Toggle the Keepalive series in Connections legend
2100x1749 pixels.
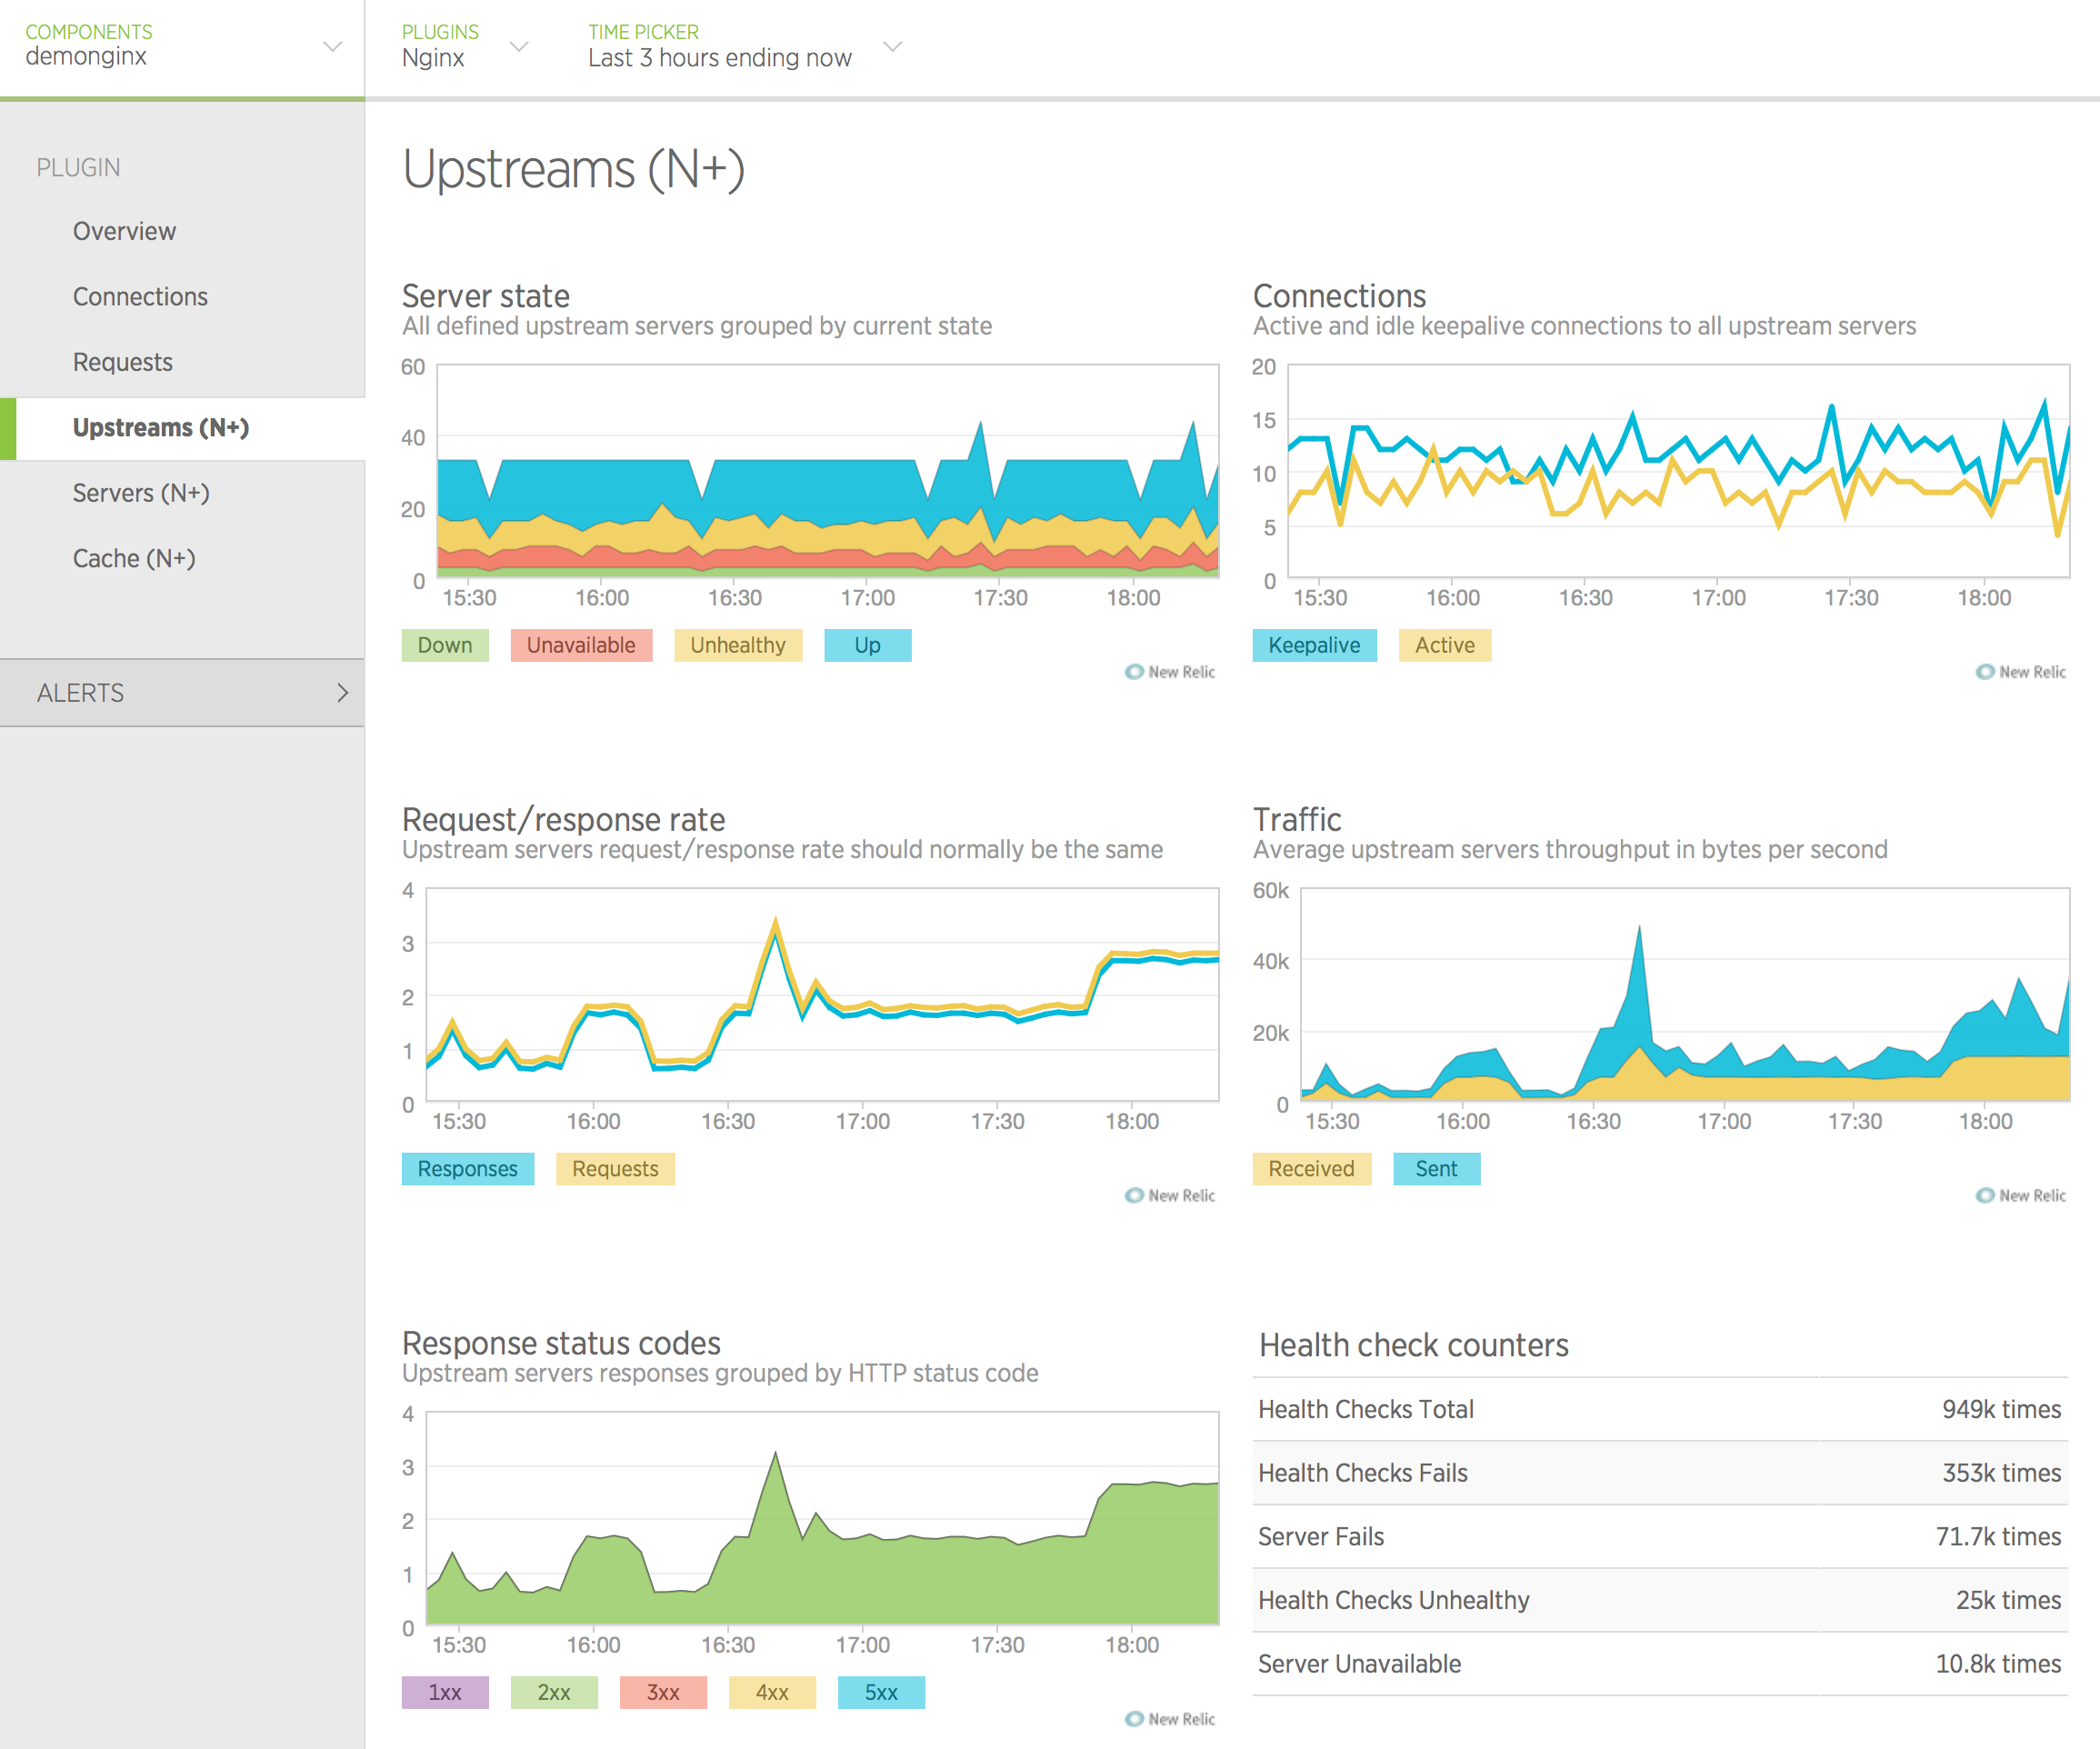(x=1313, y=645)
